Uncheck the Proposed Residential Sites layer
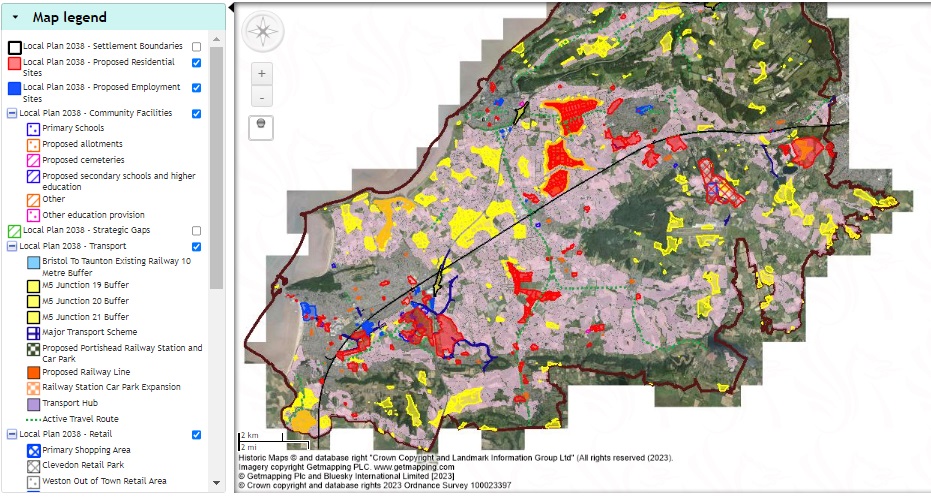This screenshot has width=931, height=501. (x=196, y=63)
